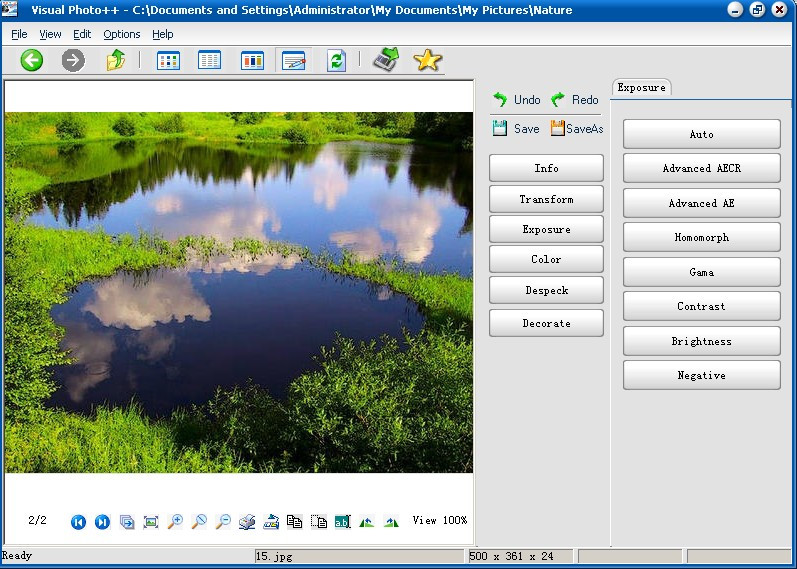Screen dimensions: 797x569
Task: Zoom in with plus magnifier icon
Action: pyautogui.click(x=175, y=522)
